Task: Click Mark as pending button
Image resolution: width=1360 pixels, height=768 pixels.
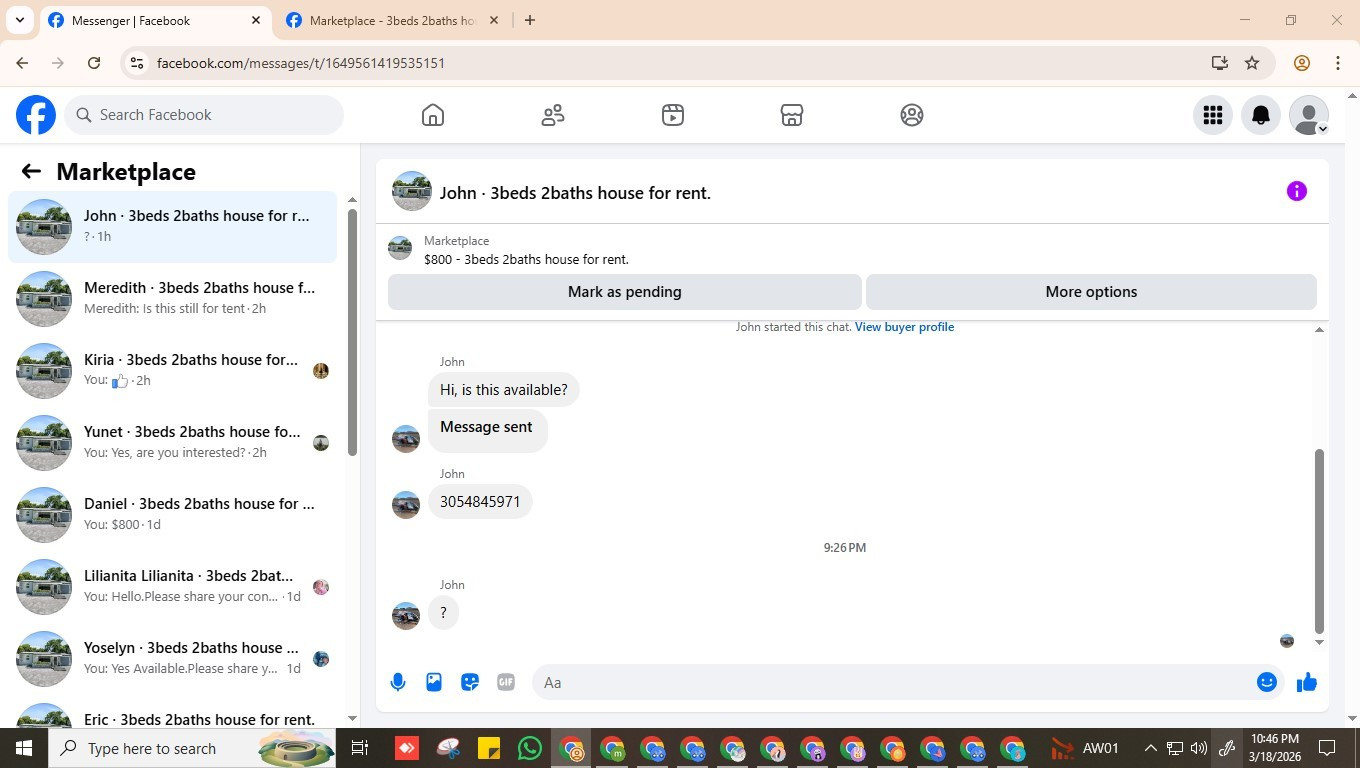Action: point(625,292)
